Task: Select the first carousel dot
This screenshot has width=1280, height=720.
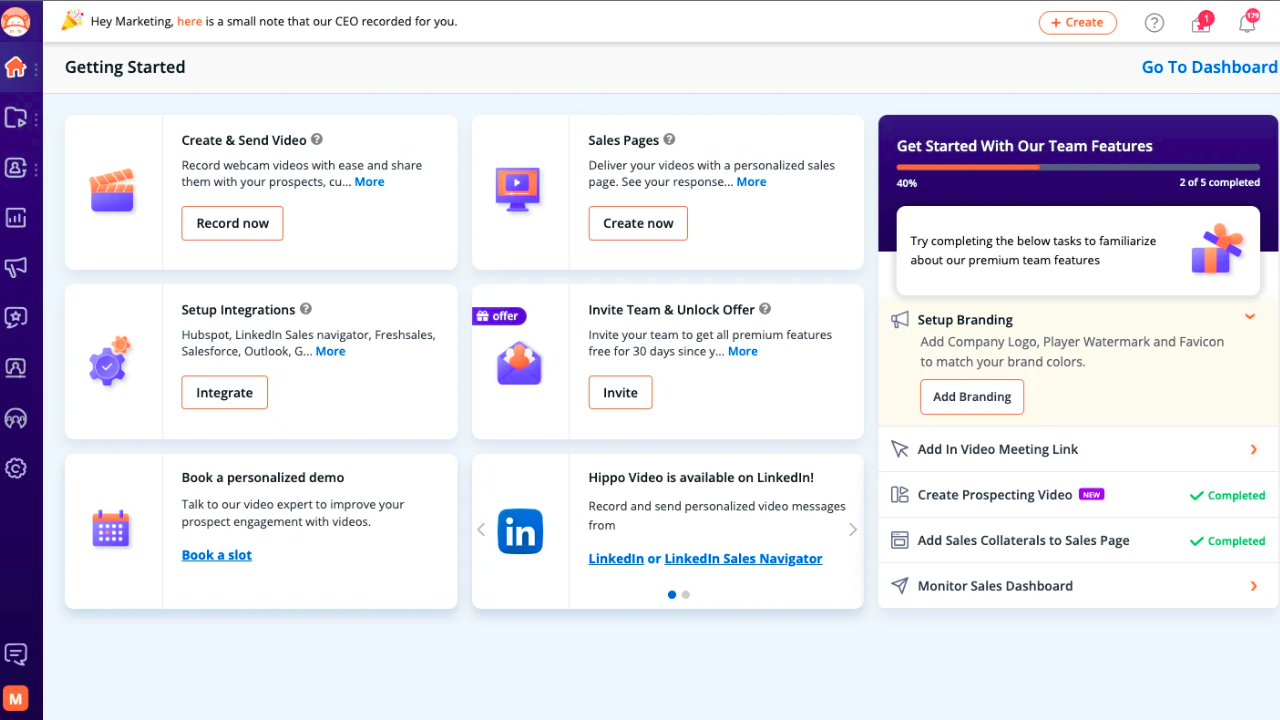Action: (x=672, y=594)
